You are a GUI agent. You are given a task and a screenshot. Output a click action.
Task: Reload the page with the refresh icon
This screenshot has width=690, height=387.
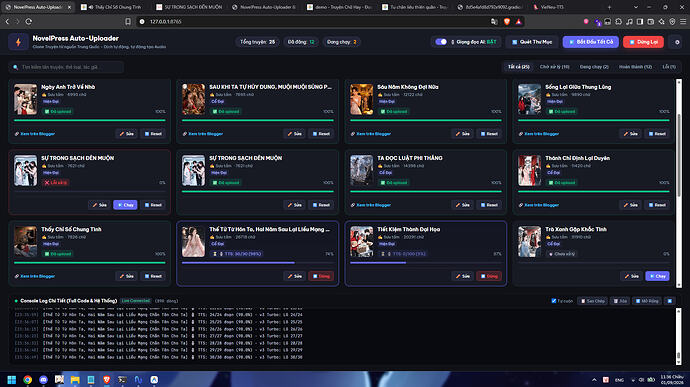tap(29, 22)
